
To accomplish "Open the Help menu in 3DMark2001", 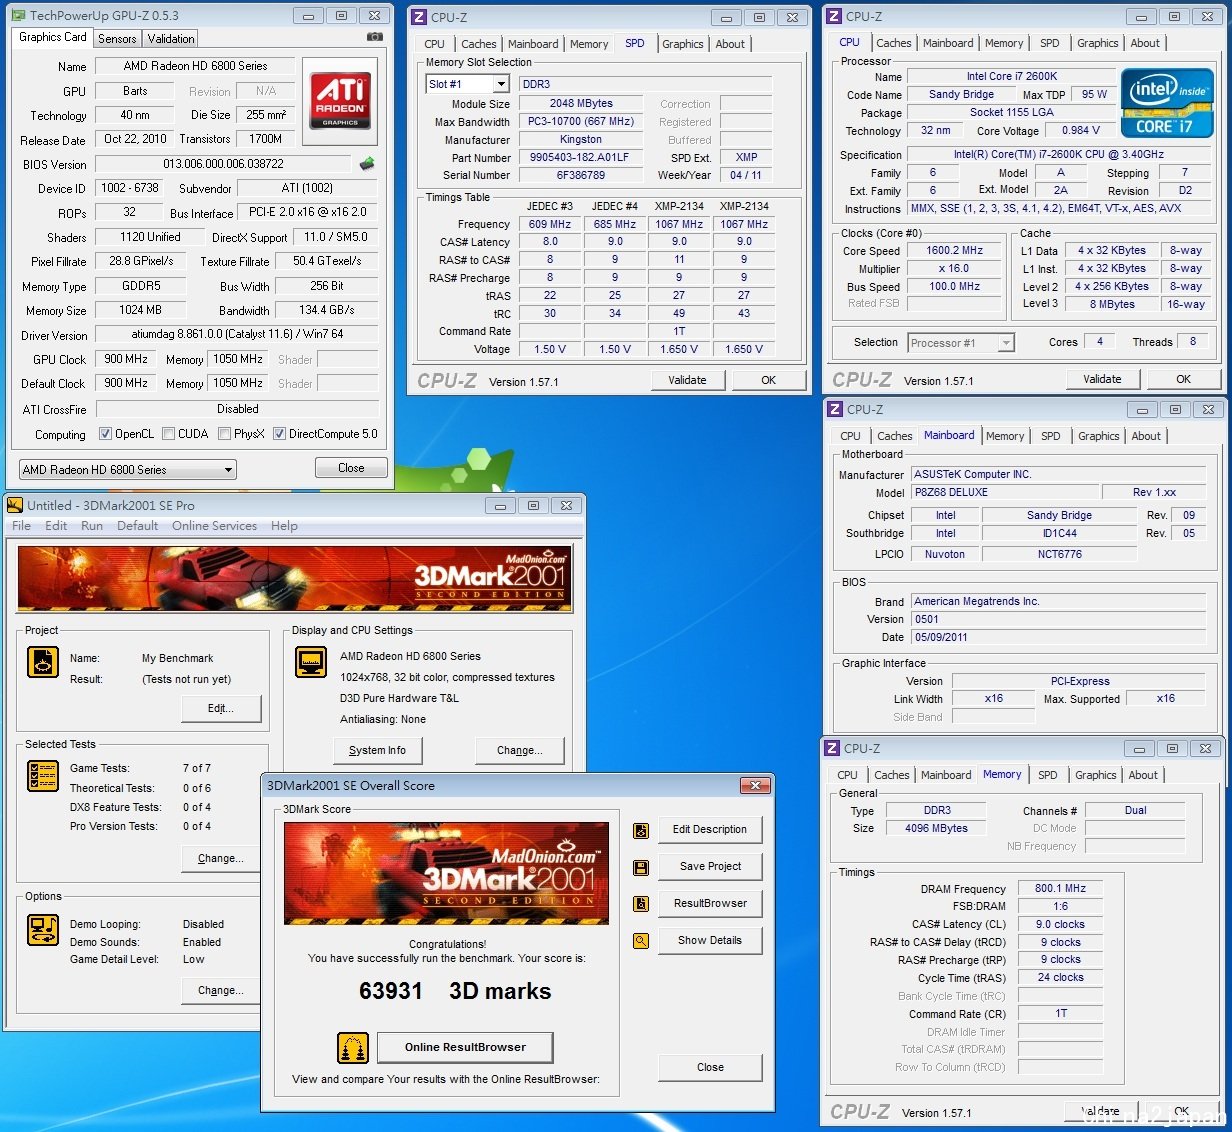I will (x=284, y=526).
